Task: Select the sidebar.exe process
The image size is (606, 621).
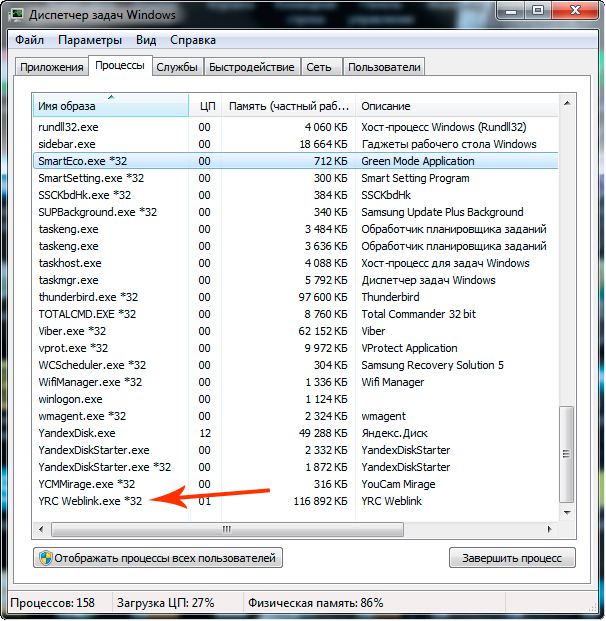Action: tap(295, 144)
